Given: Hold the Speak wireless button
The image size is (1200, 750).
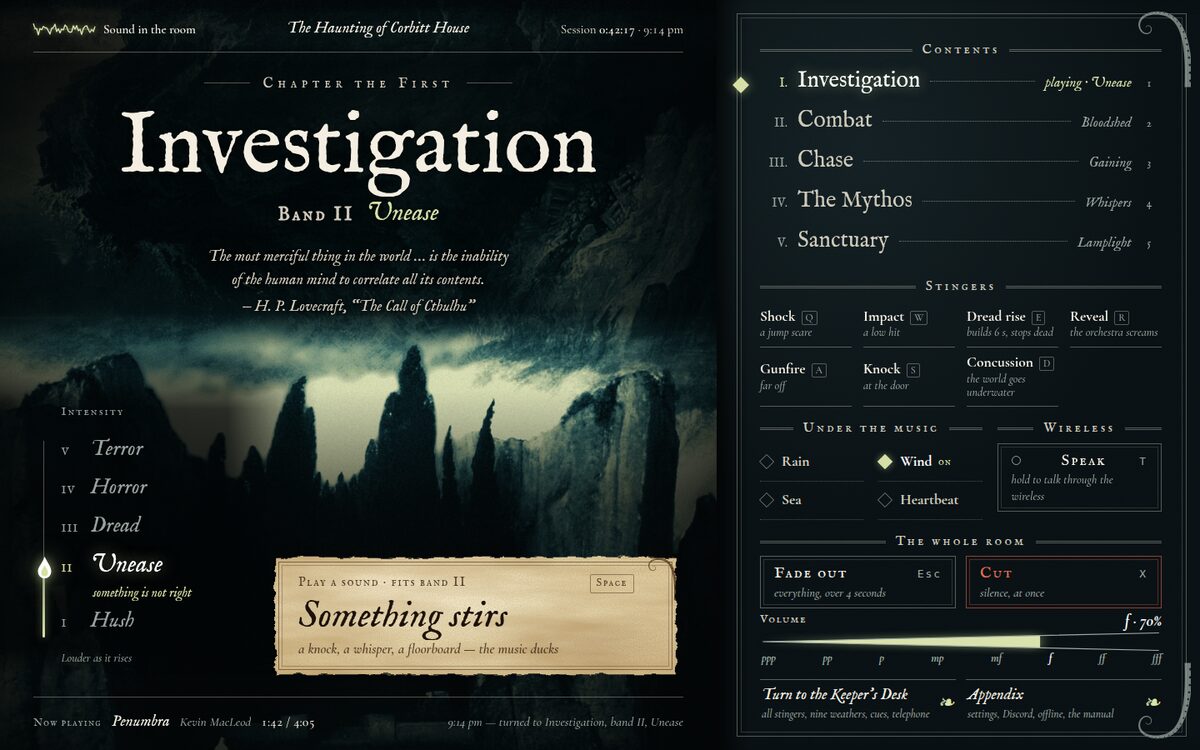Looking at the screenshot, I should coord(1079,477).
